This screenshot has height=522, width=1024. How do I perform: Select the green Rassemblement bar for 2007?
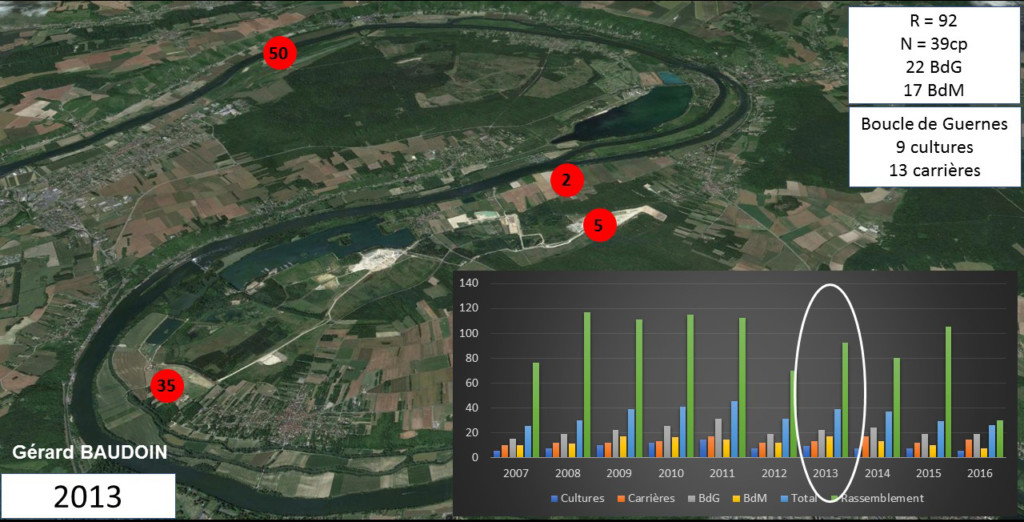pos(536,410)
